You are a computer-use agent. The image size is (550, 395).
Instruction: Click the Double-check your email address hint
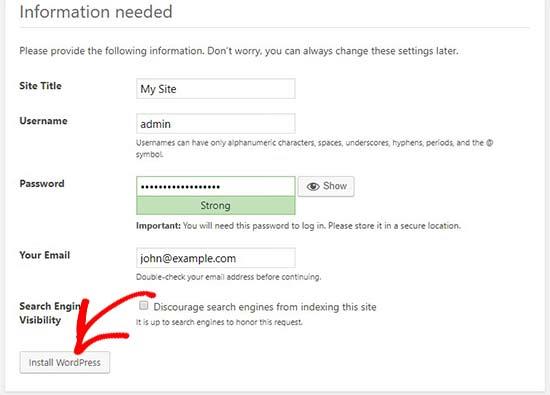228,277
